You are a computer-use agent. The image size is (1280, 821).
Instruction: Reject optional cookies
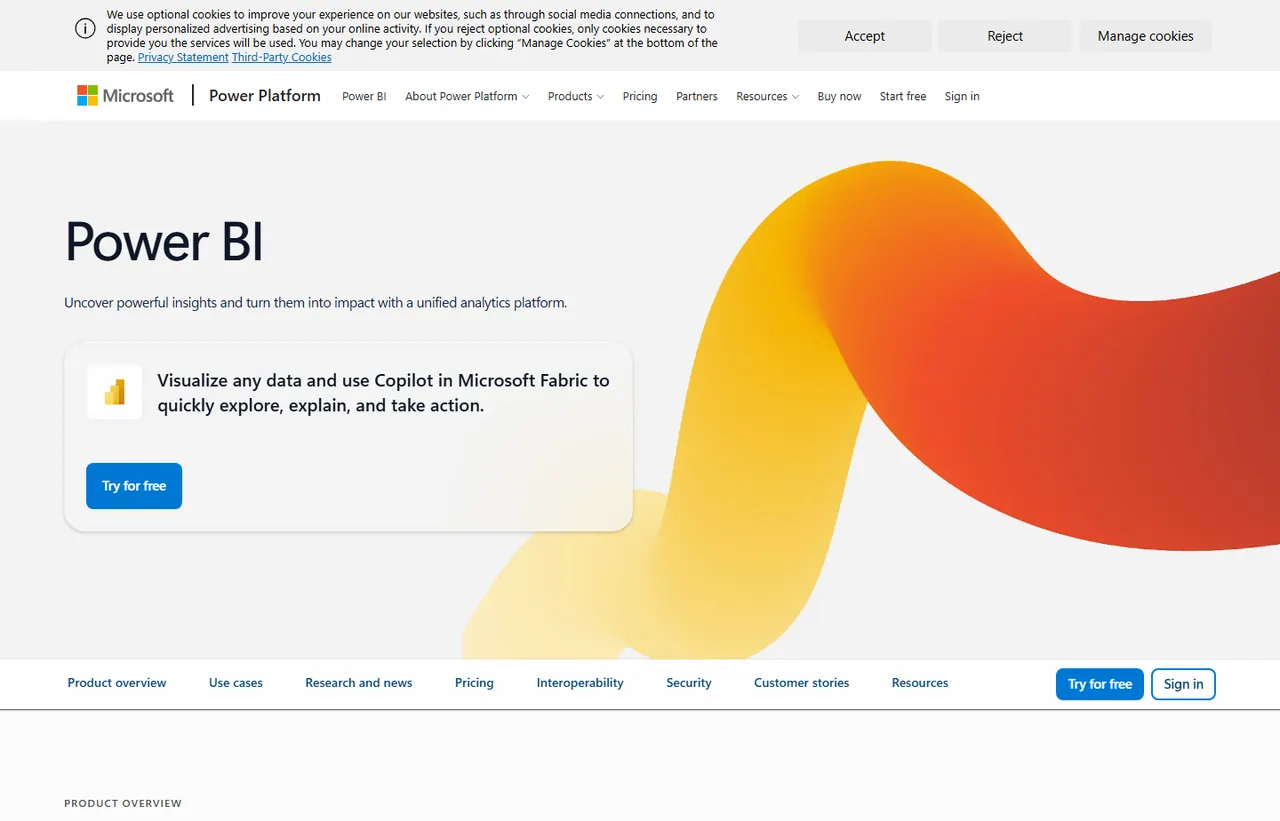tap(1005, 36)
